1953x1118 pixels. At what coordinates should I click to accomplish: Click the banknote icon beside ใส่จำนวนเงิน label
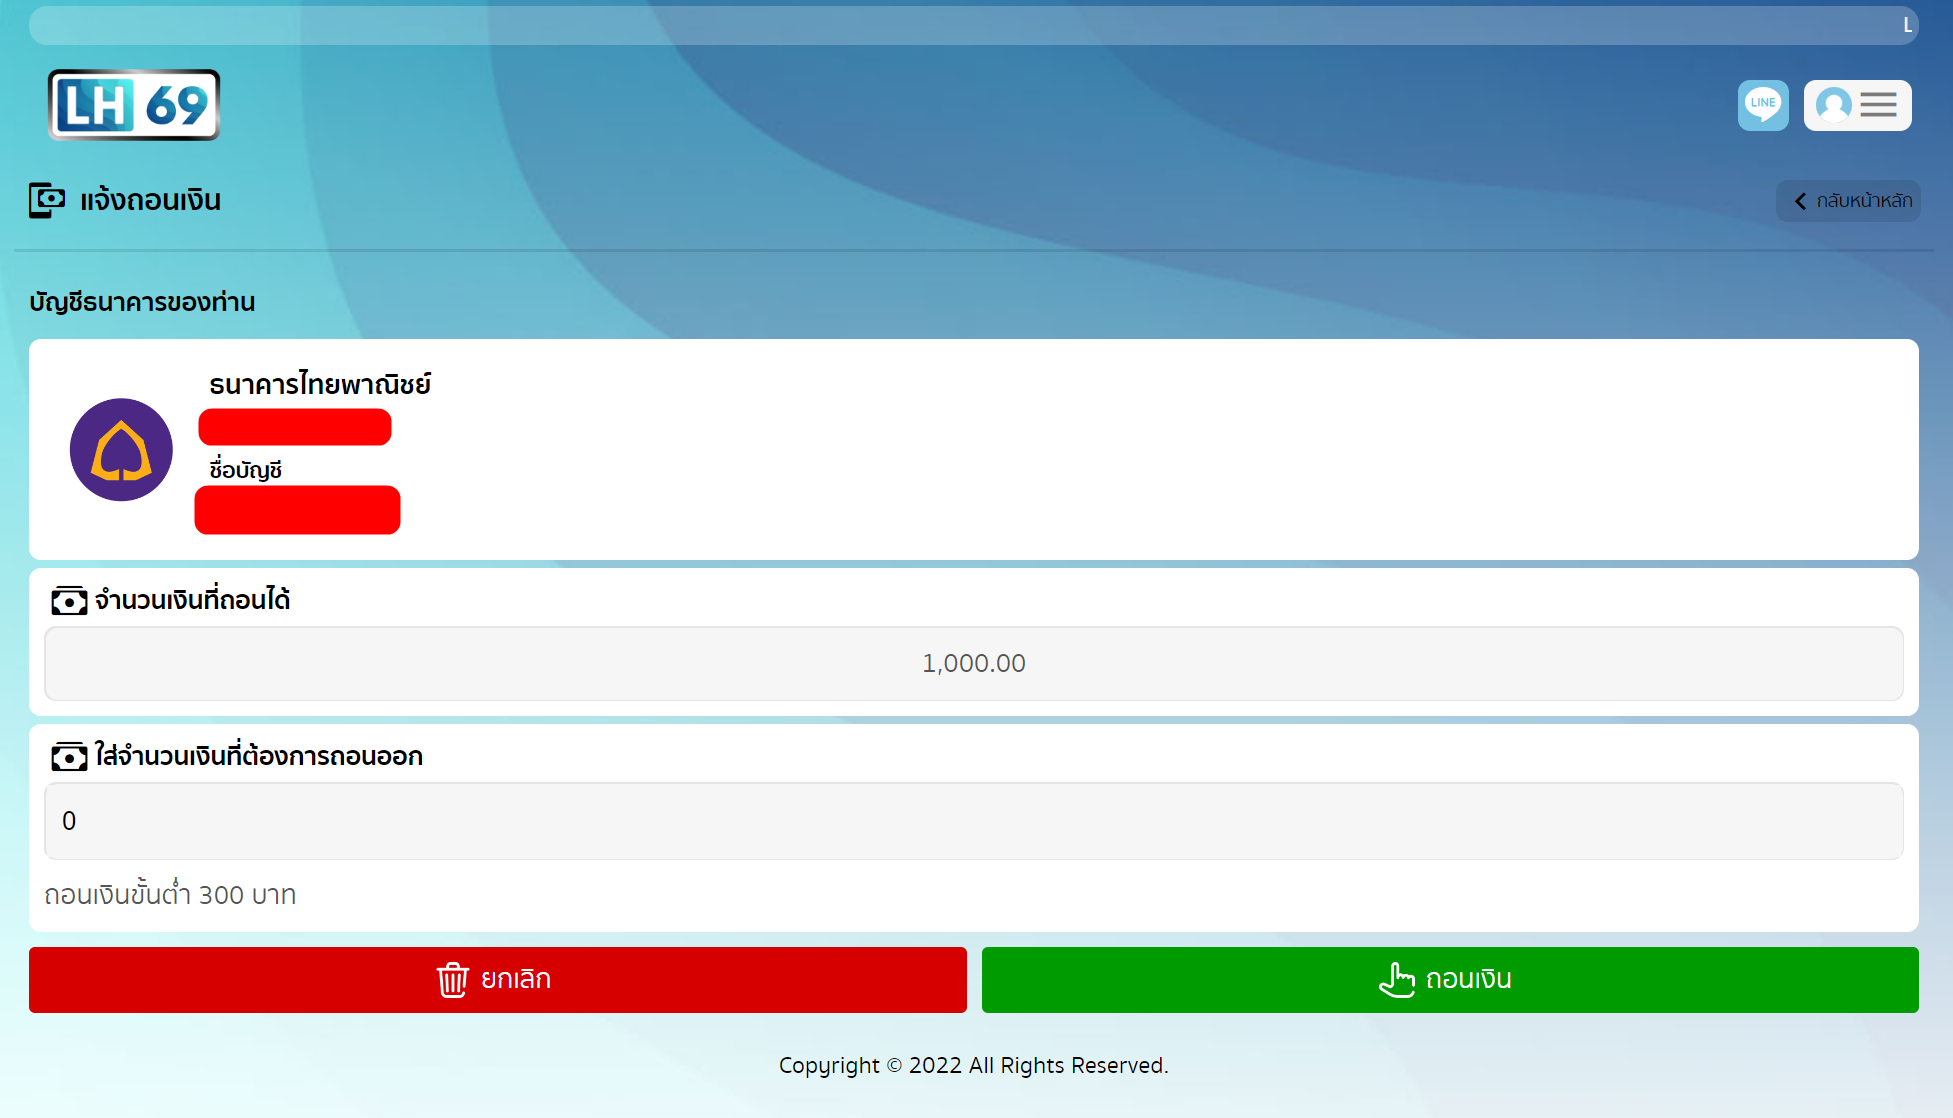pyautogui.click(x=69, y=757)
